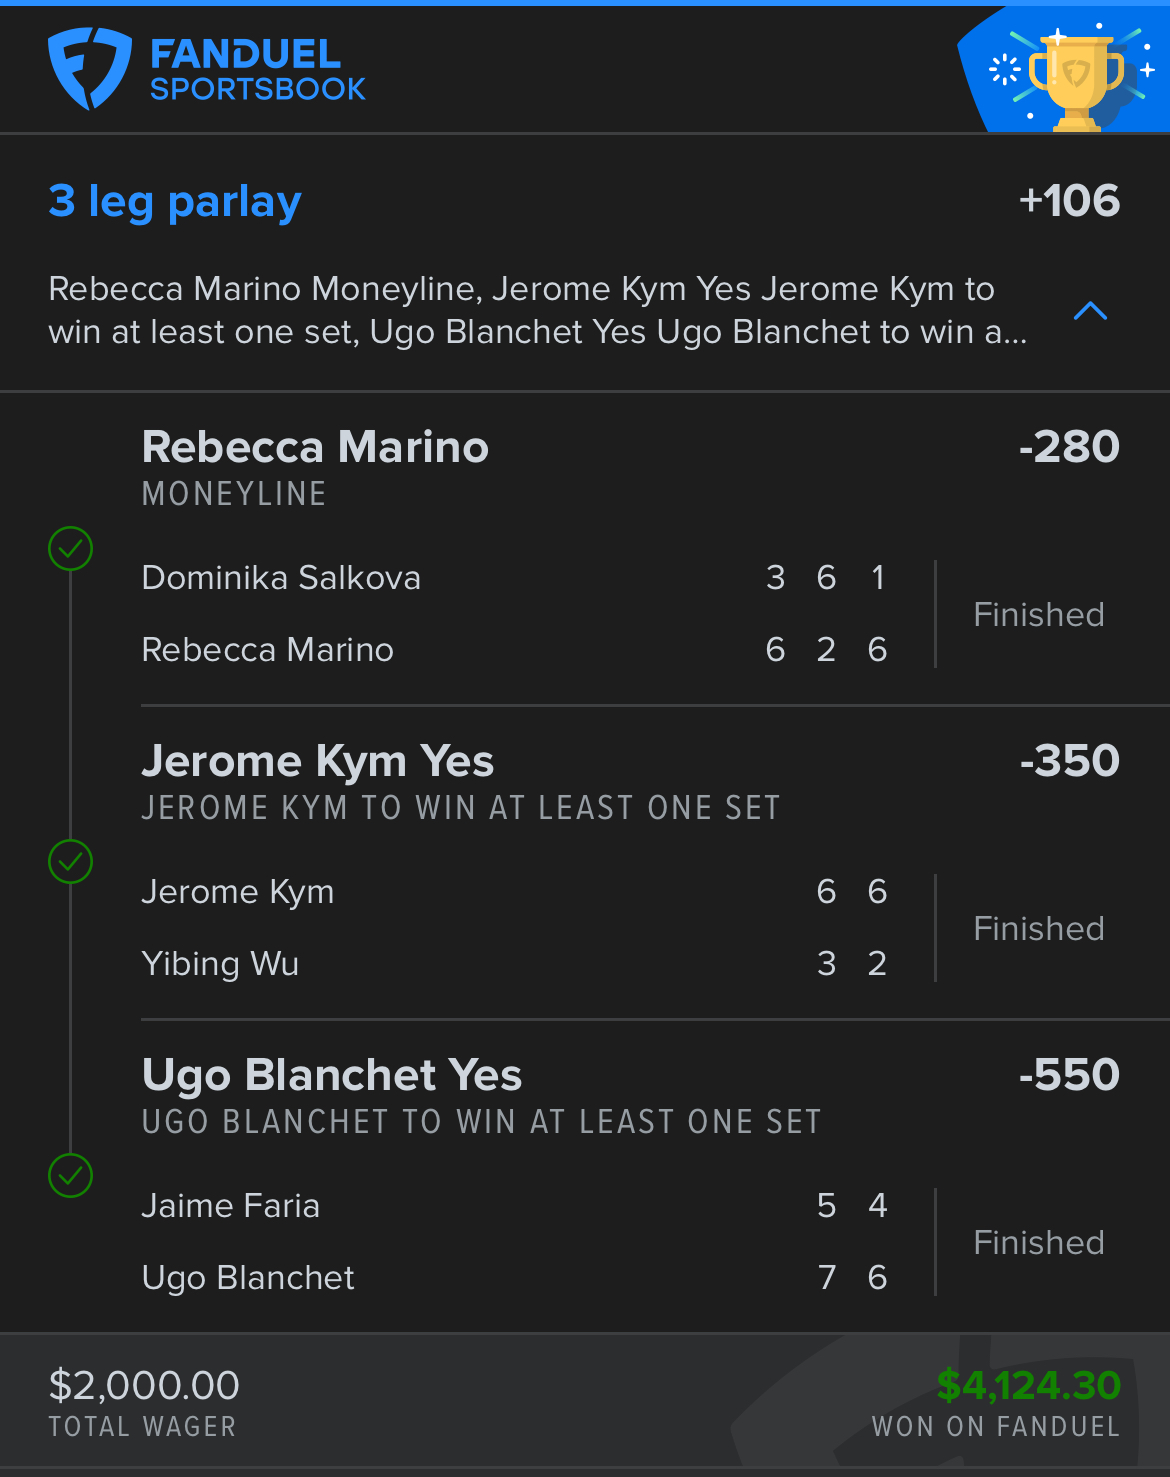The width and height of the screenshot is (1170, 1477).
Task: Select the 3 leg parlay title
Action: click(175, 201)
